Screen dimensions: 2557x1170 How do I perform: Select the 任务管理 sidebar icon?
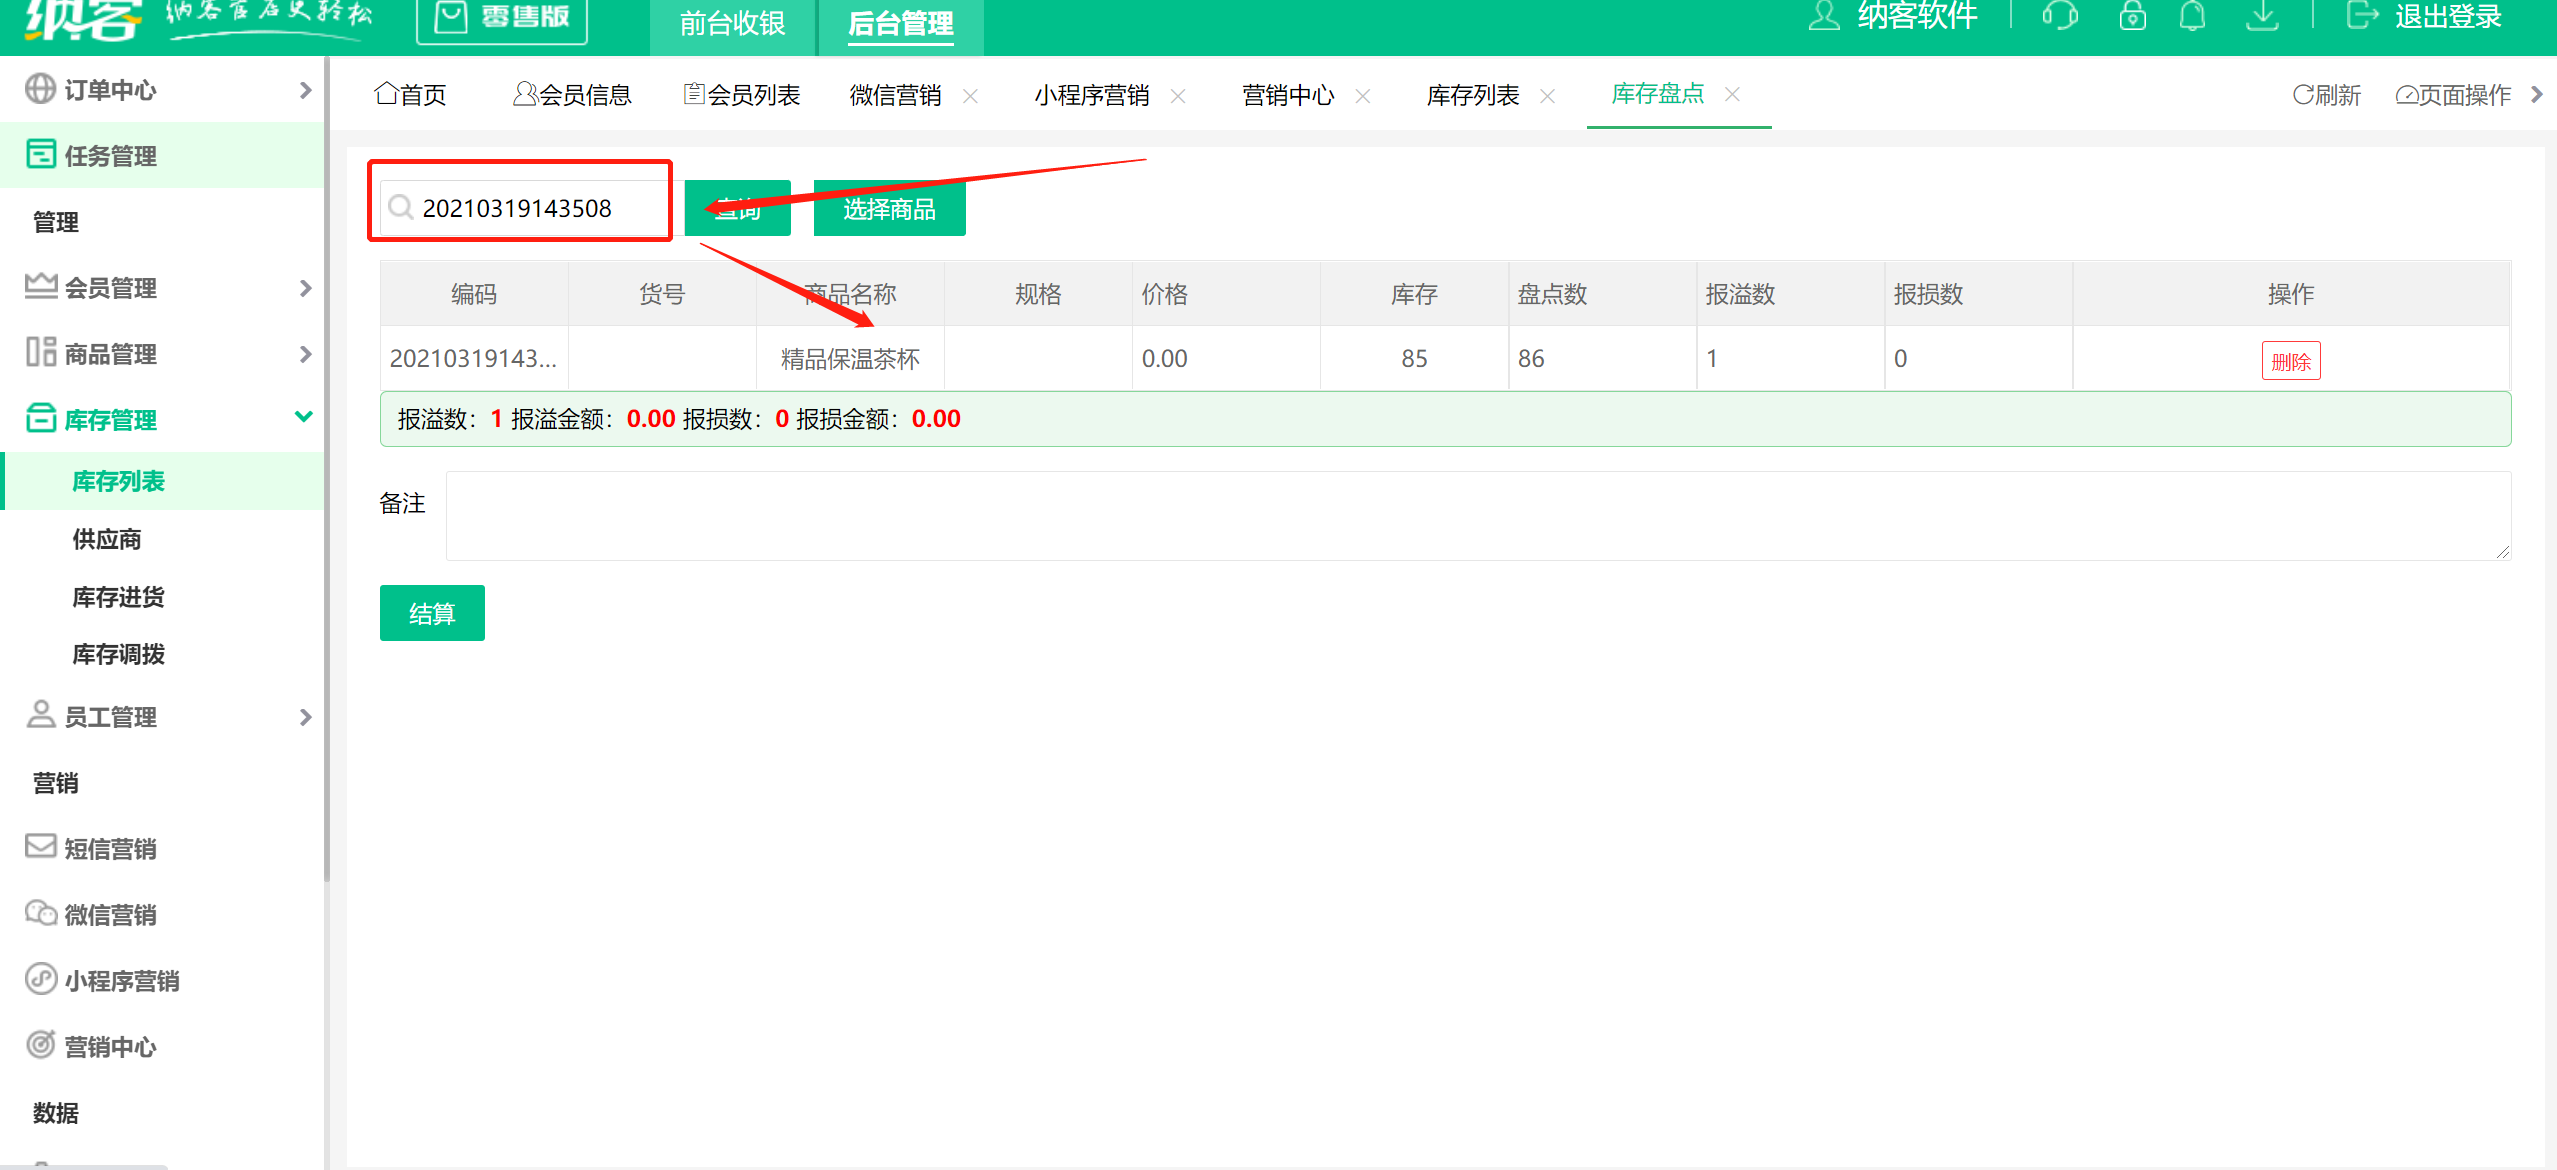click(x=40, y=155)
